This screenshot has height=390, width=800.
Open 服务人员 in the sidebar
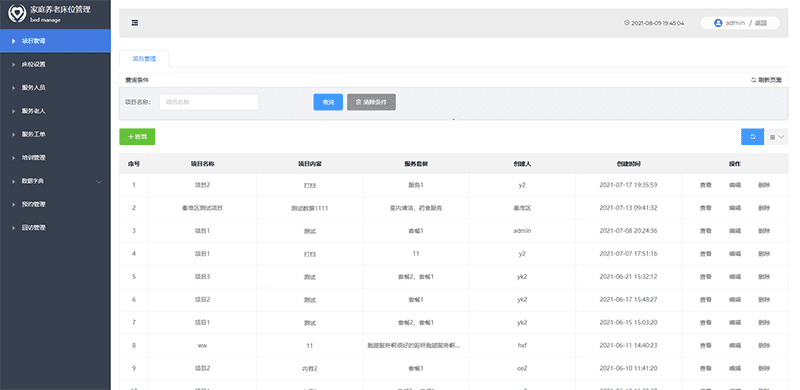click(x=55, y=88)
